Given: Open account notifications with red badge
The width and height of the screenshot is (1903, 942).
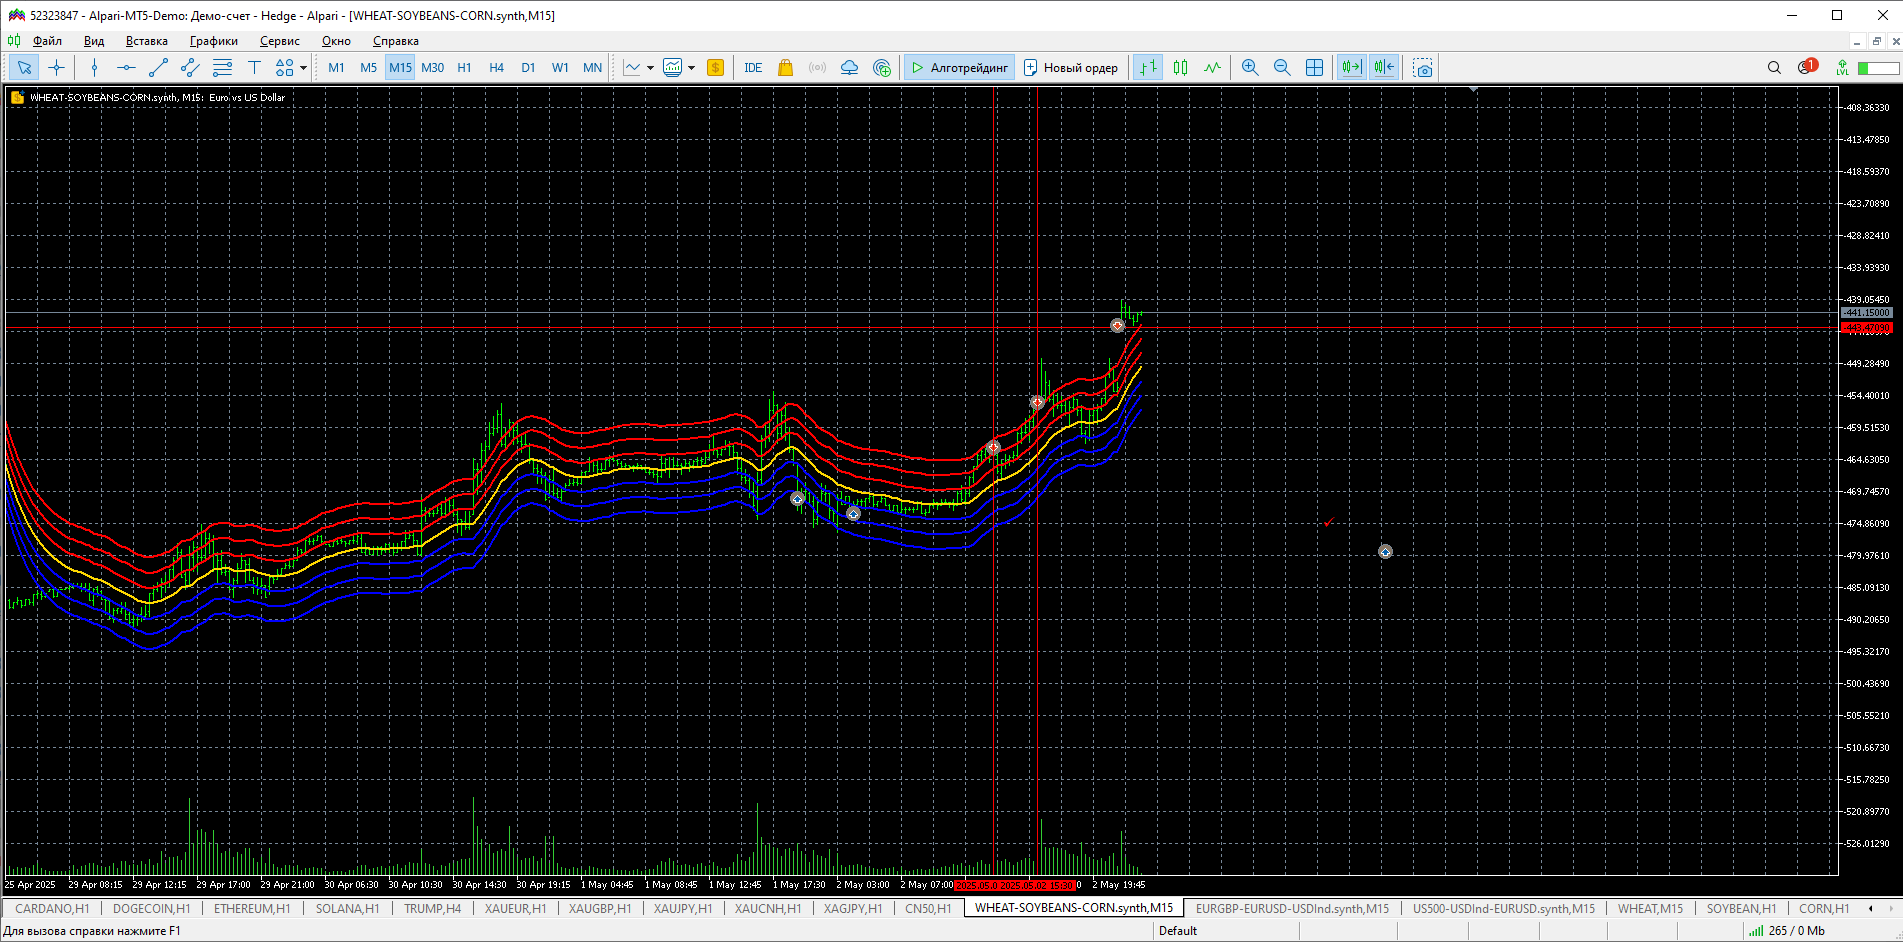Looking at the screenshot, I should coord(1806,67).
